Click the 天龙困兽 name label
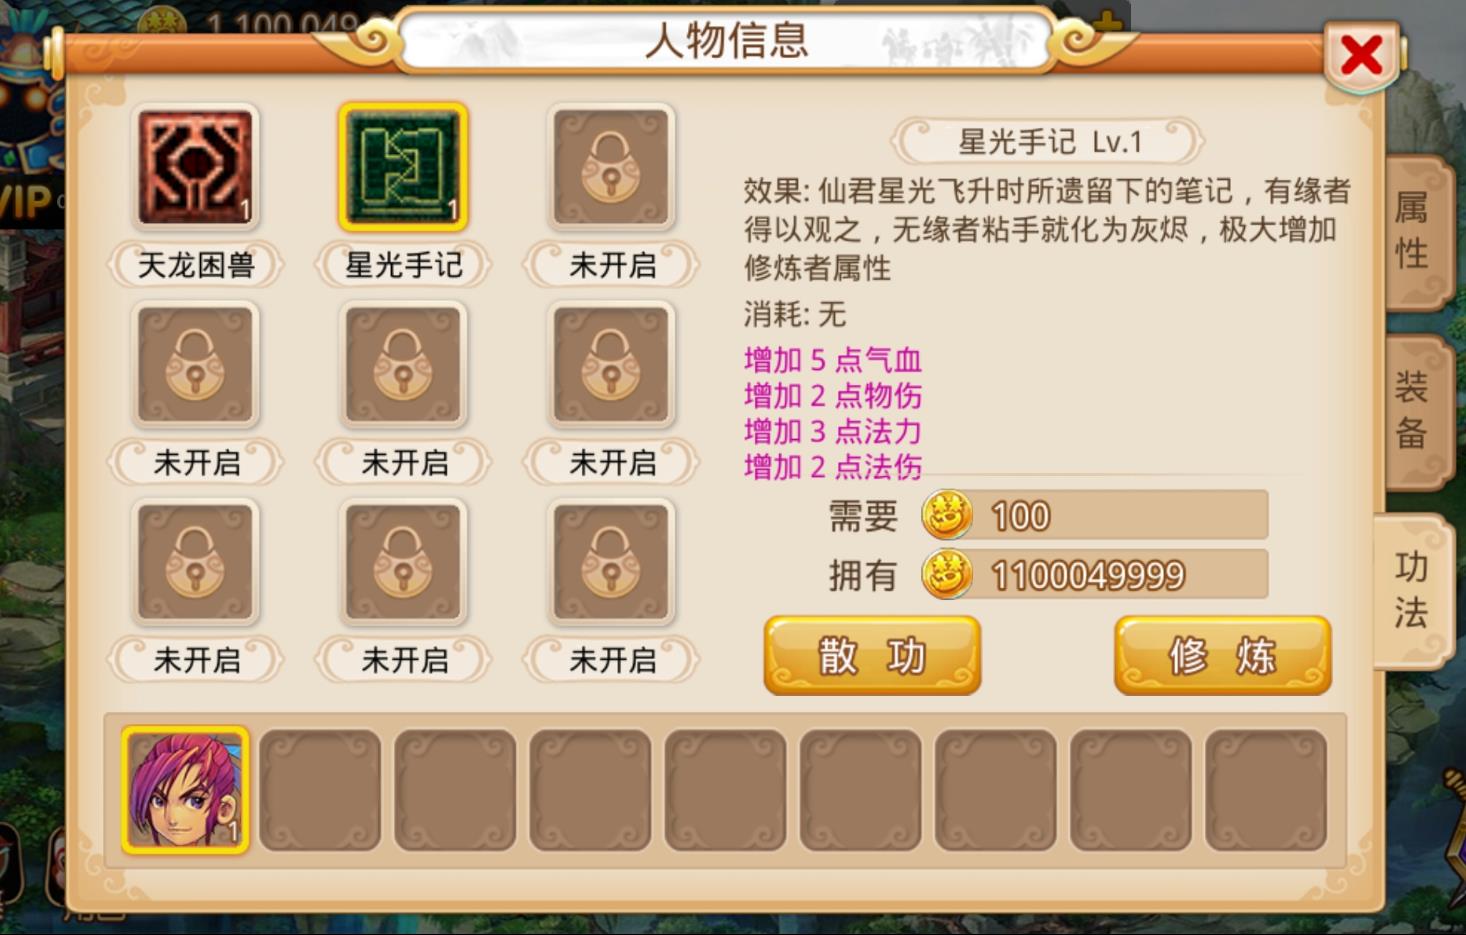Screen dimensions: 1466x935 (195, 265)
